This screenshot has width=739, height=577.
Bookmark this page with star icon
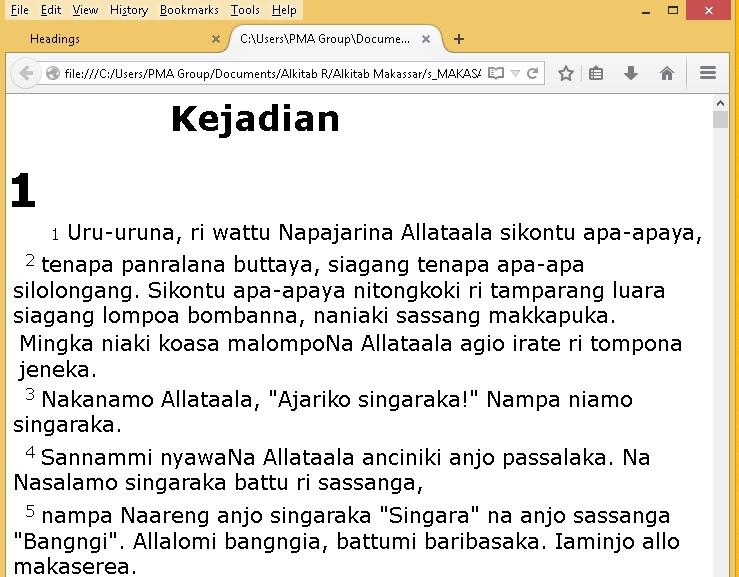click(566, 74)
